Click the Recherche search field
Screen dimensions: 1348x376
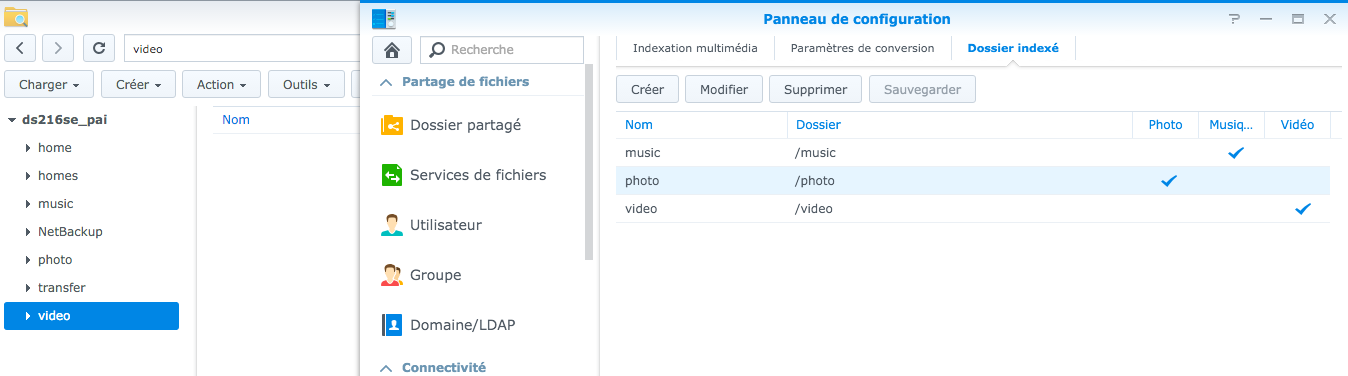pos(502,50)
